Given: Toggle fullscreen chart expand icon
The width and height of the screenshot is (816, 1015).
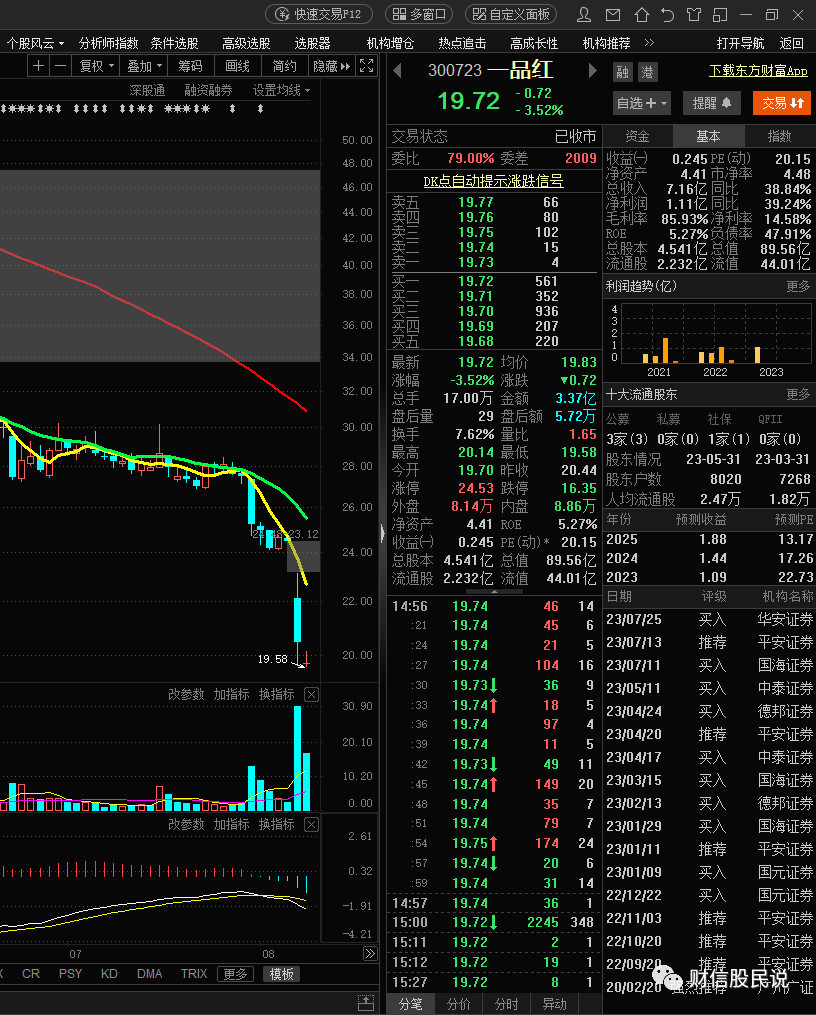Looking at the screenshot, I should coord(366,65).
